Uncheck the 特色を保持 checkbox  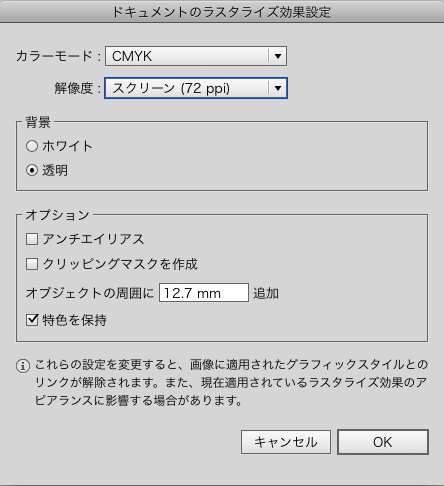coord(32,320)
